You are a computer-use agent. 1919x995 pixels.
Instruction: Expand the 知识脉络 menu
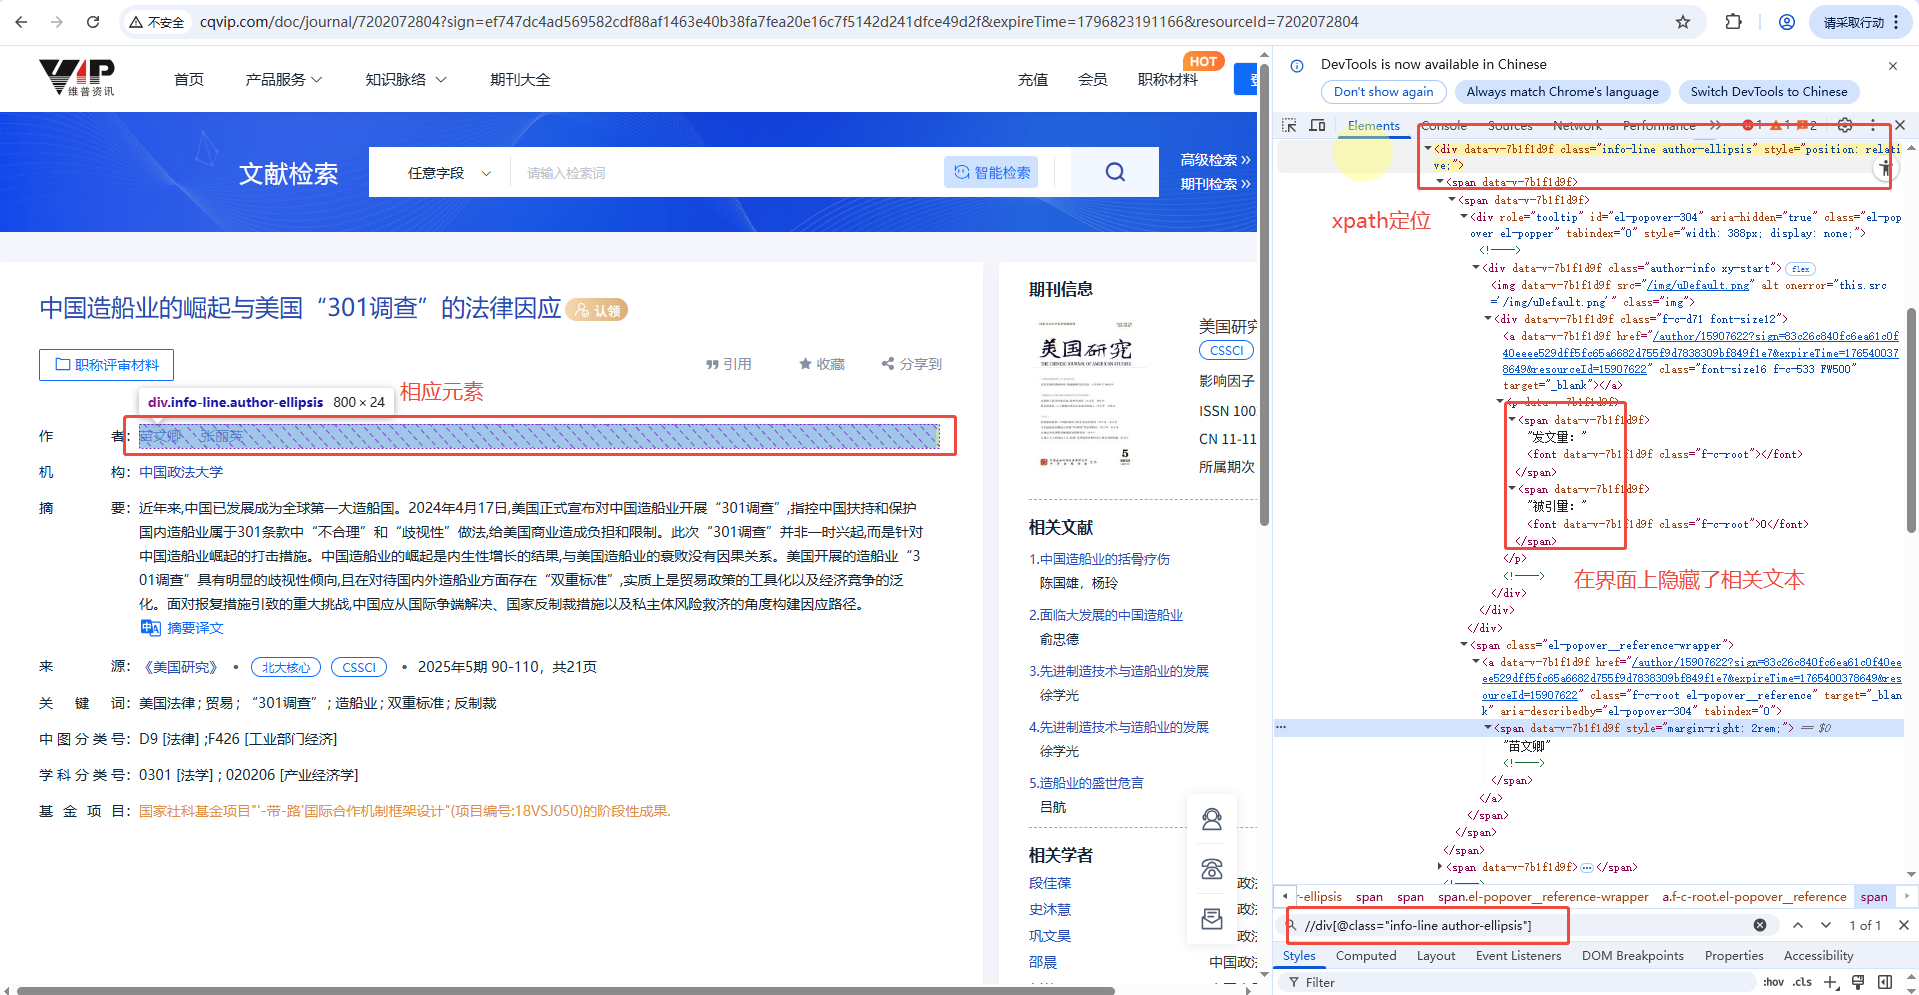click(406, 79)
